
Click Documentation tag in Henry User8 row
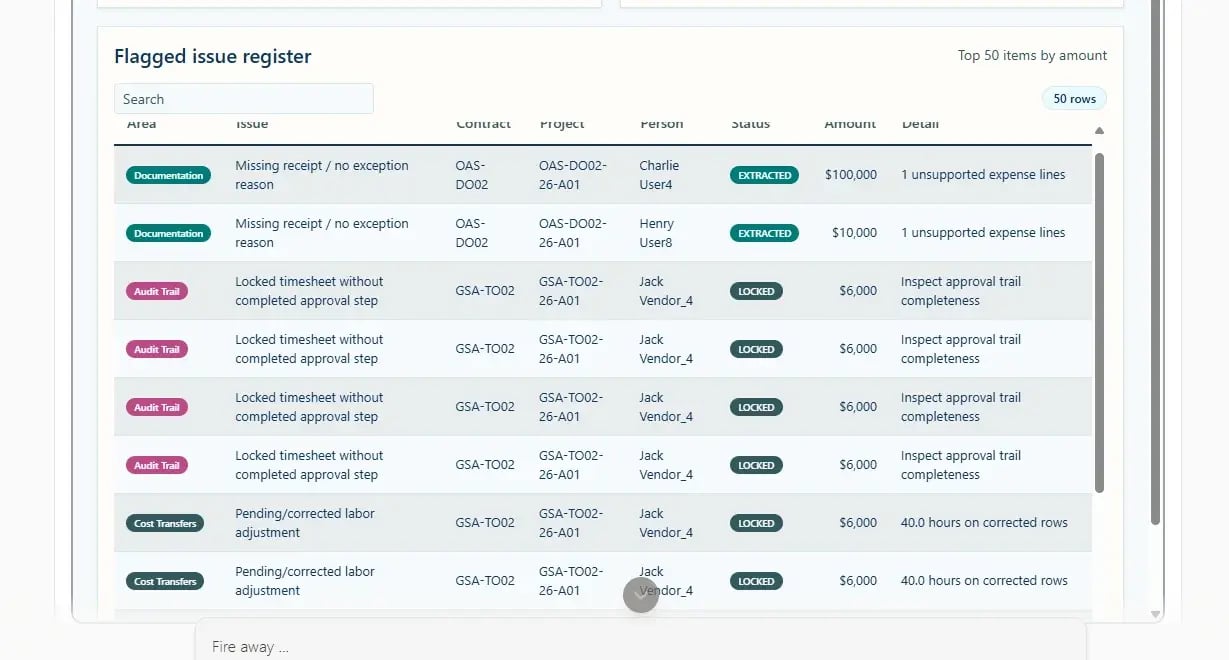coord(168,233)
